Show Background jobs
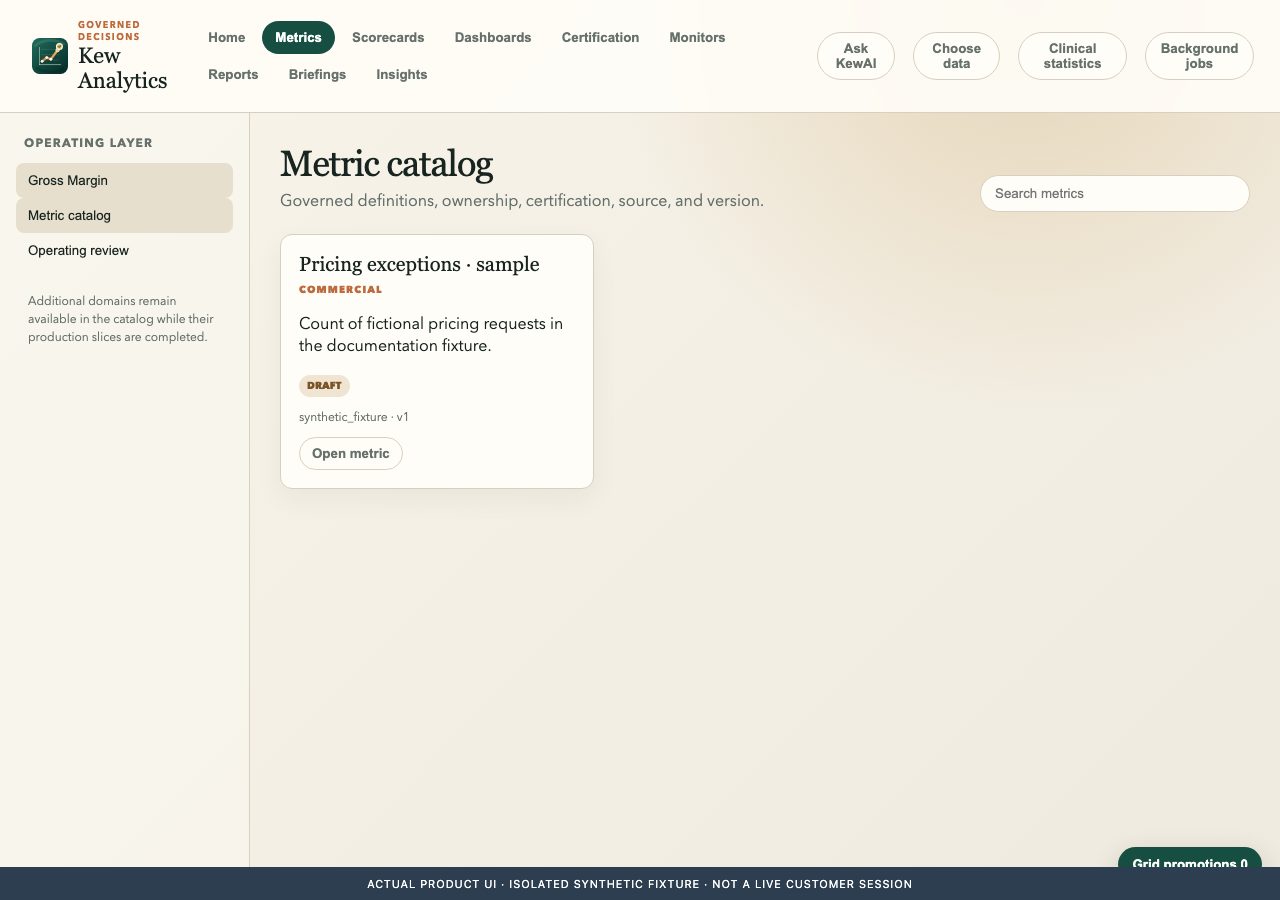This screenshot has height=900, width=1280. pyautogui.click(x=1199, y=56)
